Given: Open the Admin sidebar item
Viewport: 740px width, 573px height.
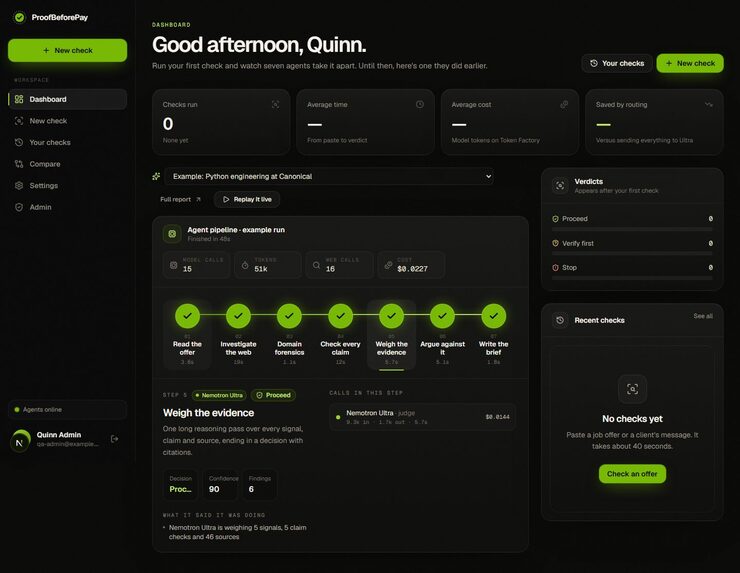Looking at the screenshot, I should coord(67,207).
